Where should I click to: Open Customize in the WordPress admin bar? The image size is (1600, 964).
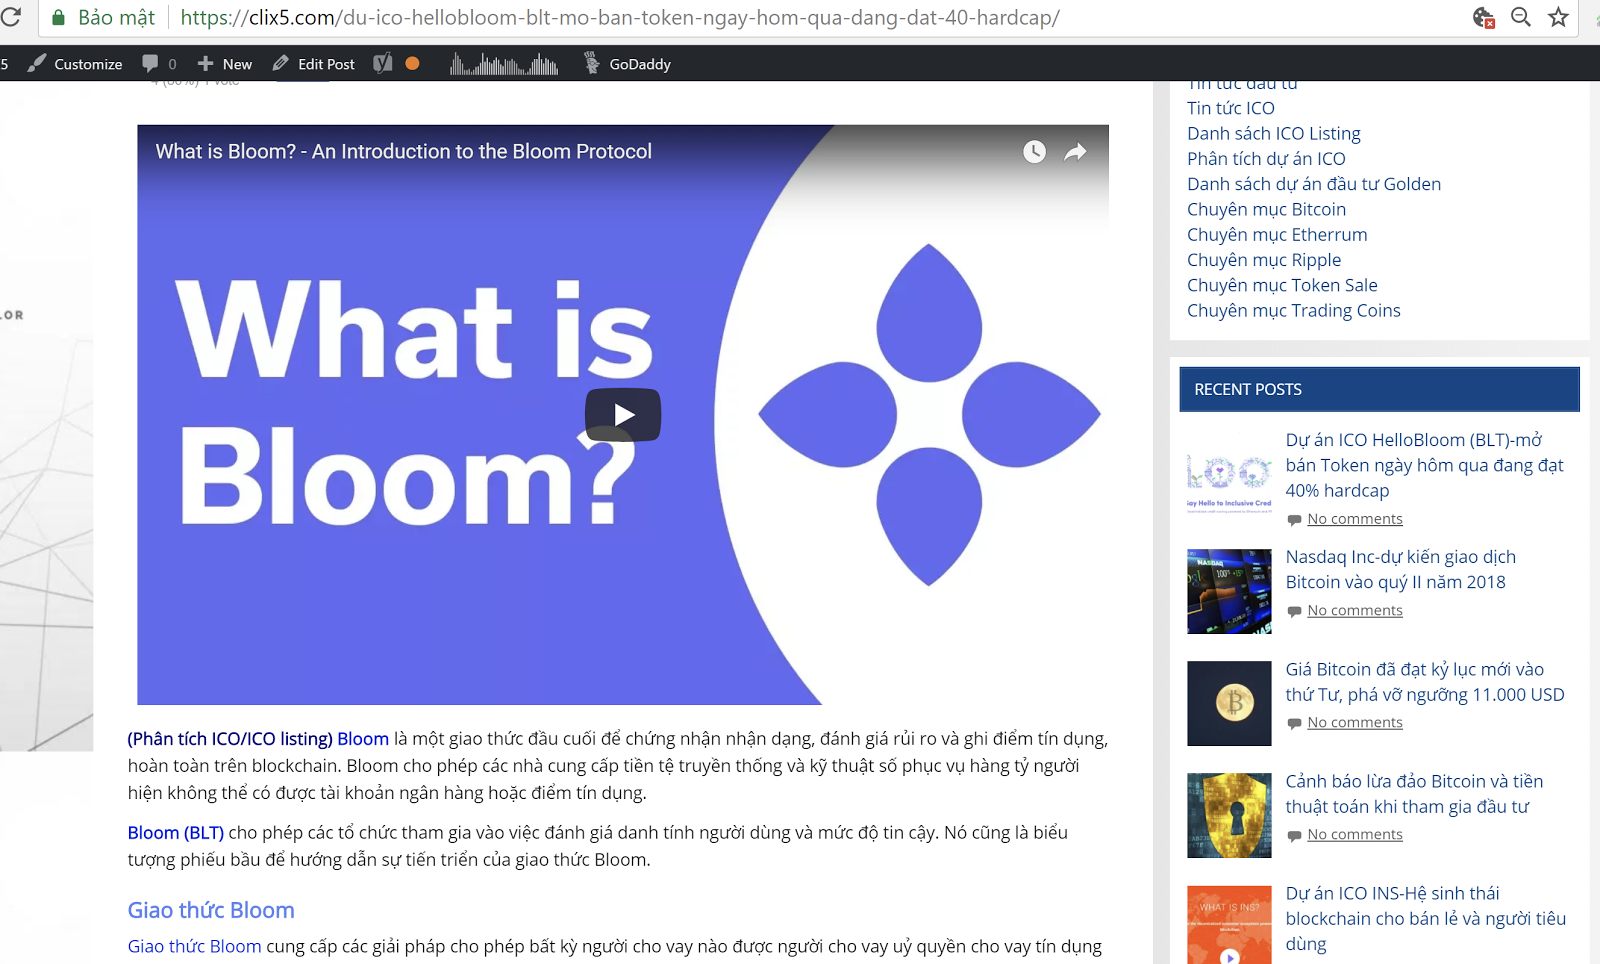pos(75,64)
